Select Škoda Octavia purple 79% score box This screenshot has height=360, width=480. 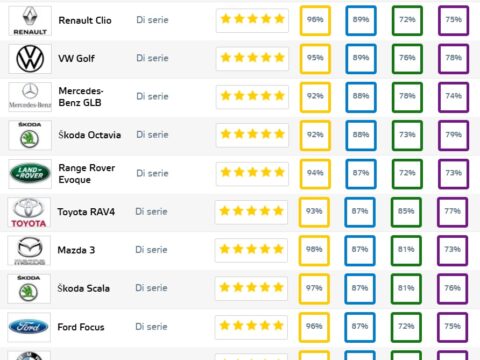453,135
